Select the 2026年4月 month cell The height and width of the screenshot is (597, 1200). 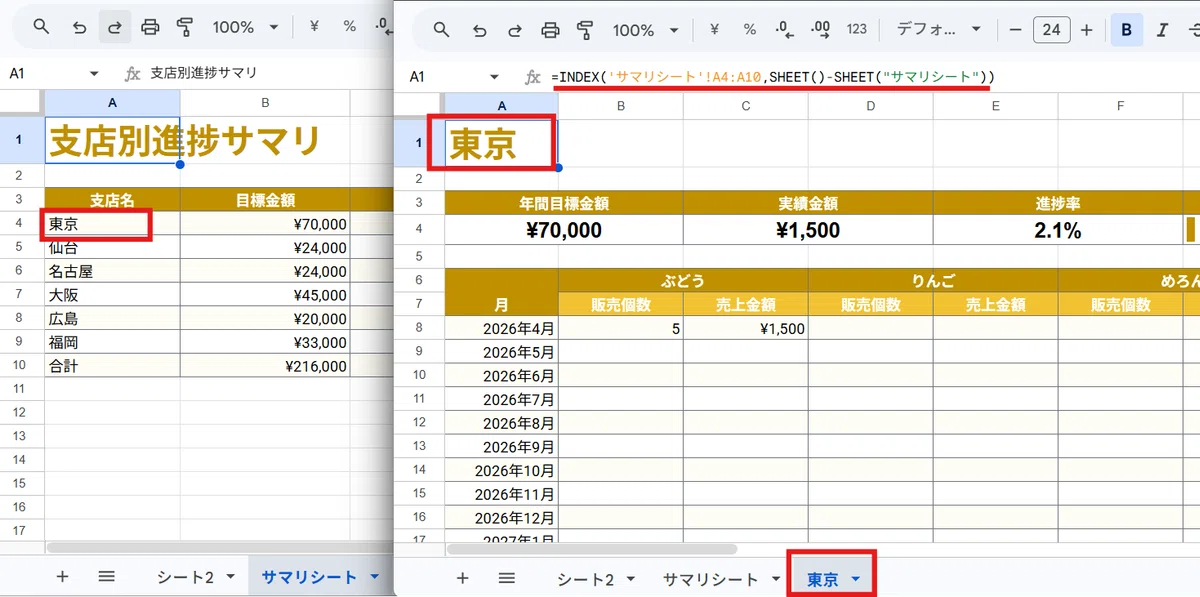click(x=501, y=328)
